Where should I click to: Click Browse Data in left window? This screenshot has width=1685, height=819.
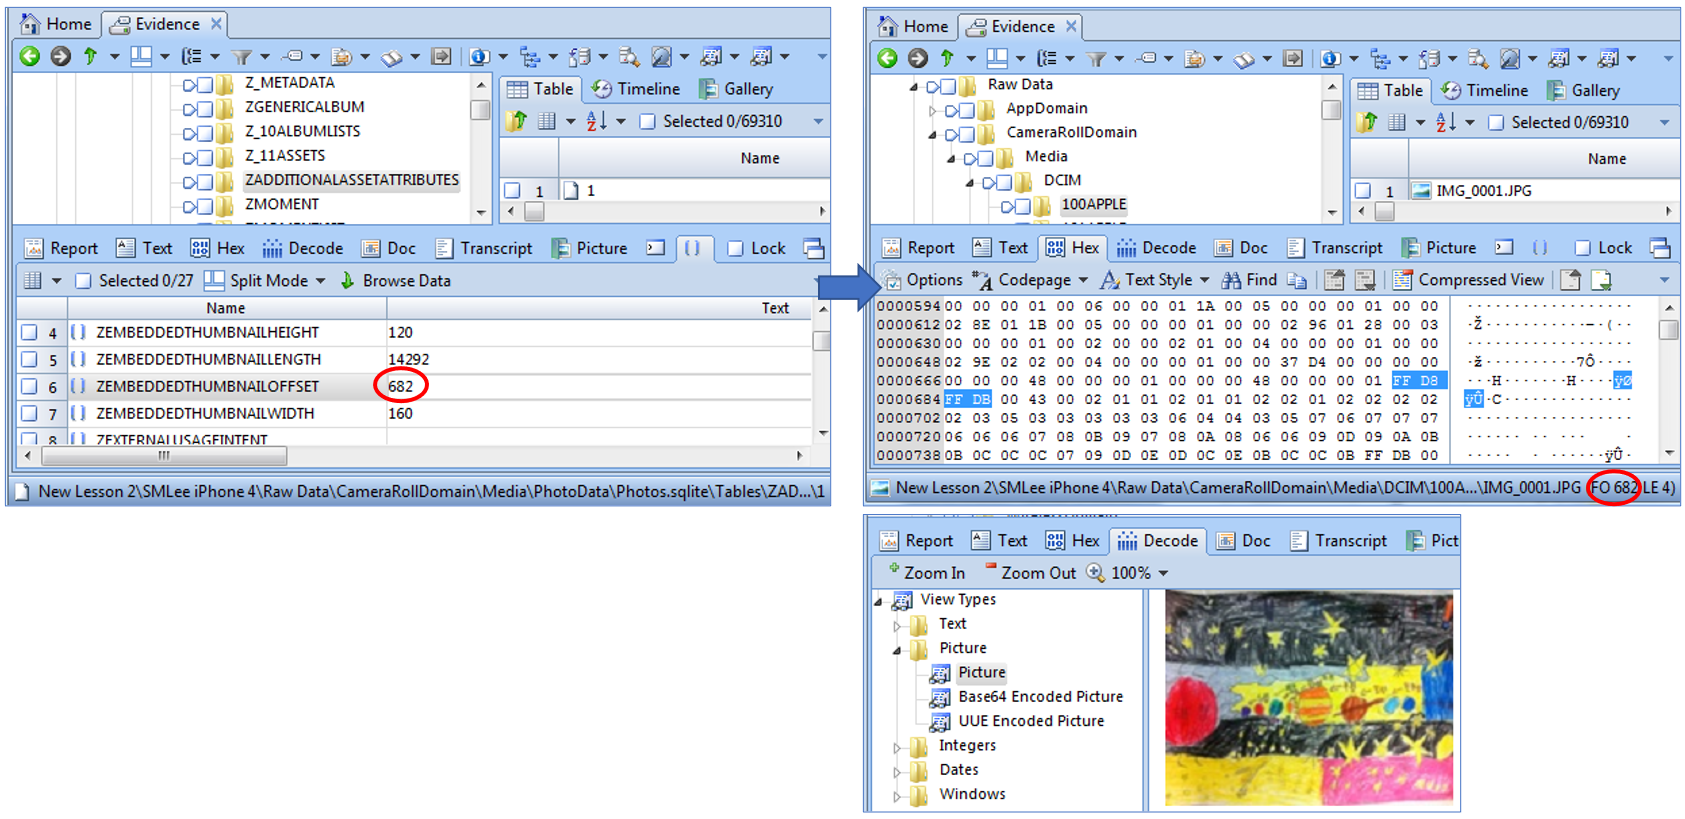[395, 281]
